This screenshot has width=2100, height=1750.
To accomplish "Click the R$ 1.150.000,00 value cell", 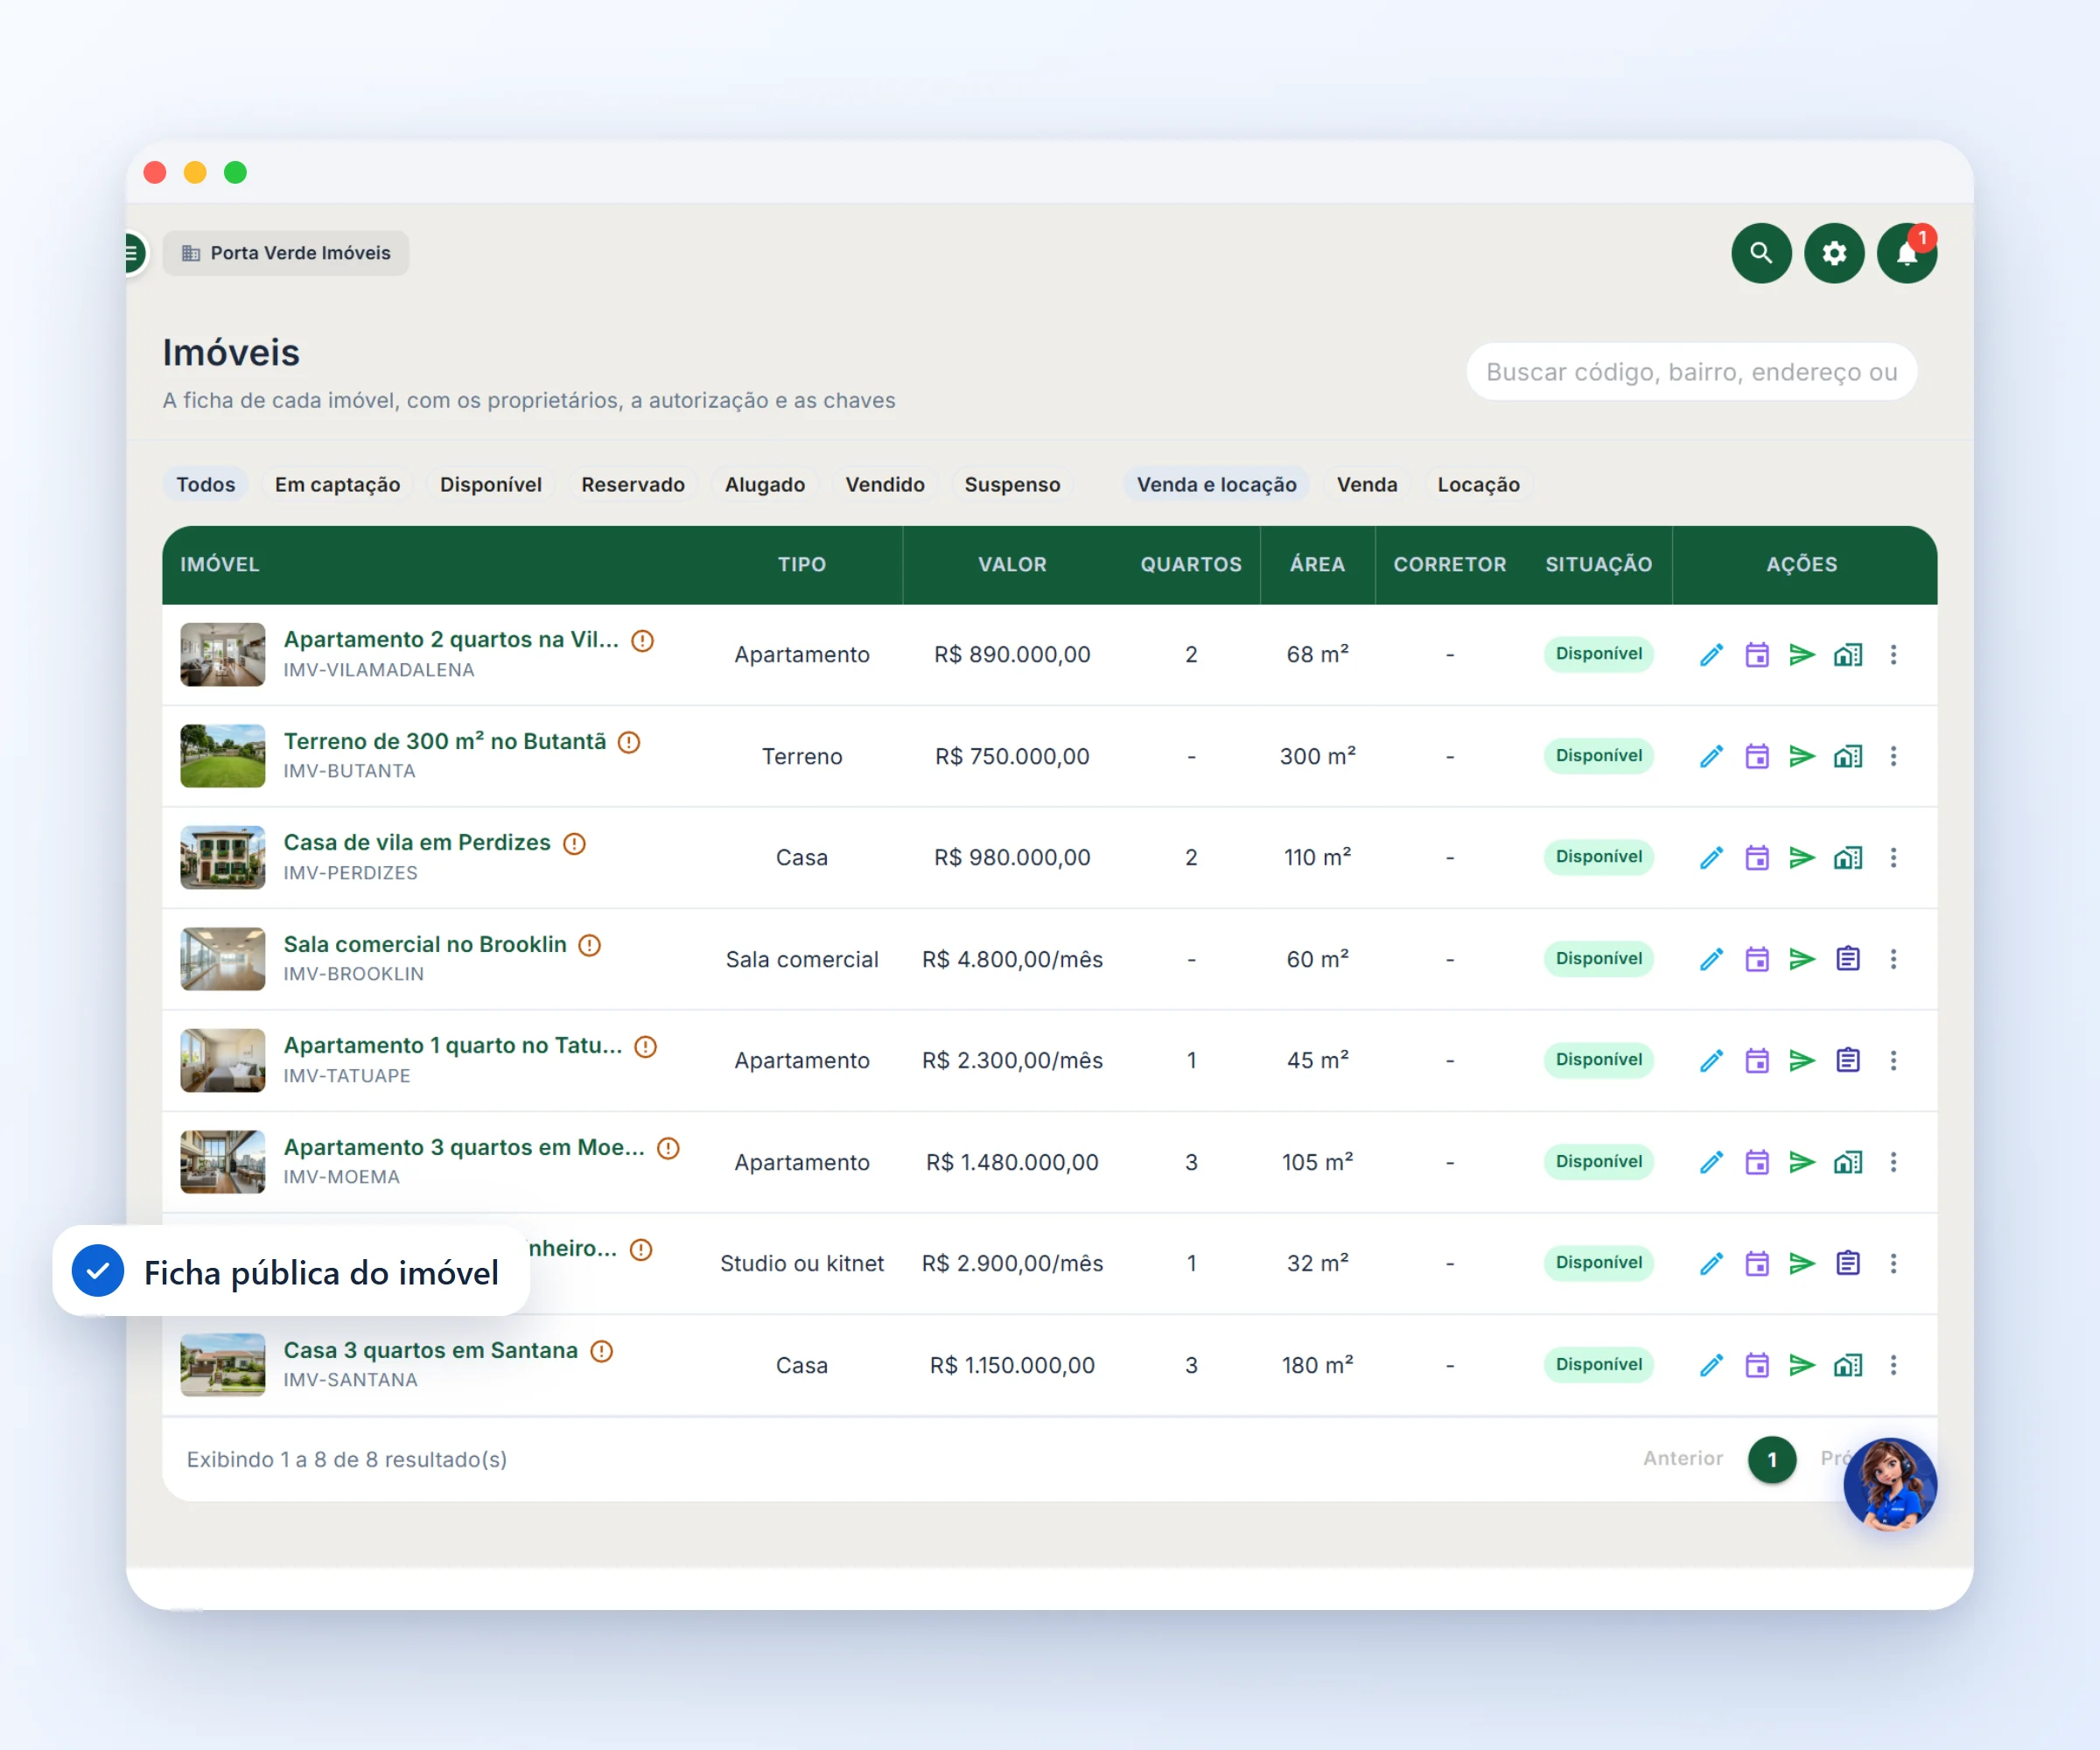I will (x=1011, y=1365).
